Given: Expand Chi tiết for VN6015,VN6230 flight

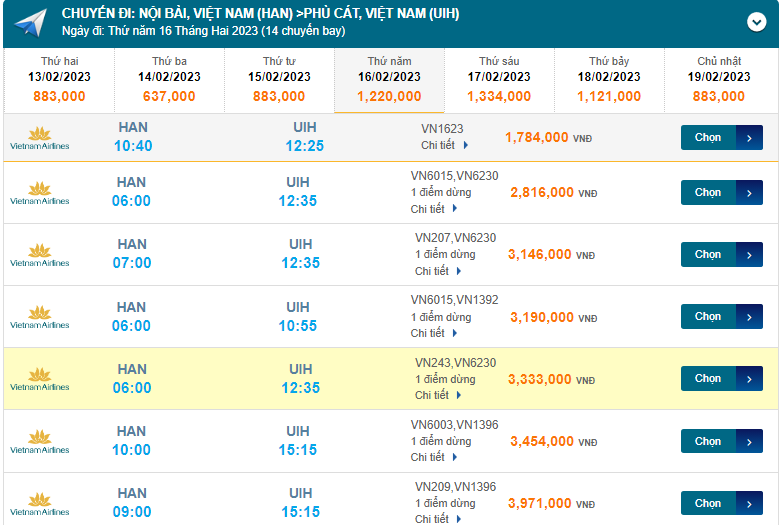Looking at the screenshot, I should coord(434,209).
